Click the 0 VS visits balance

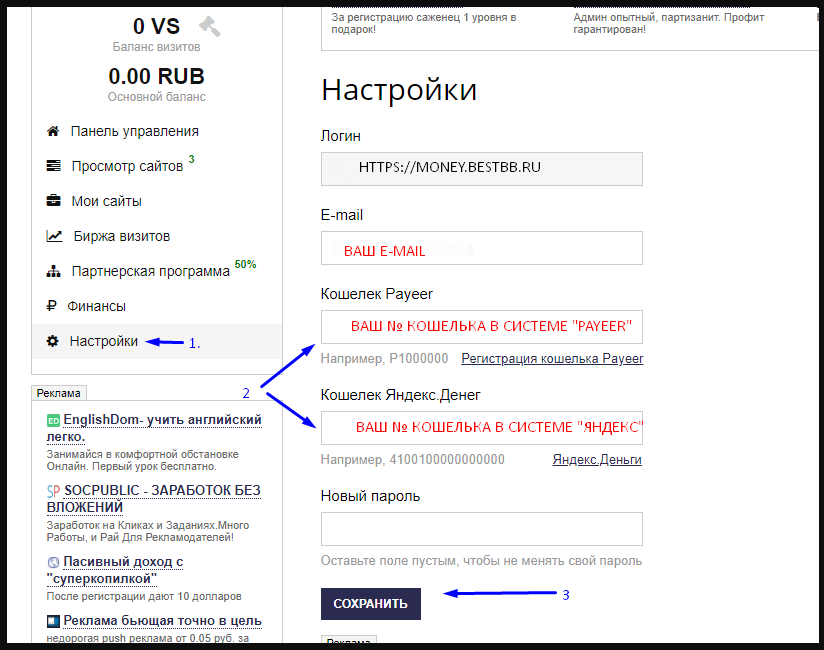pos(156,26)
